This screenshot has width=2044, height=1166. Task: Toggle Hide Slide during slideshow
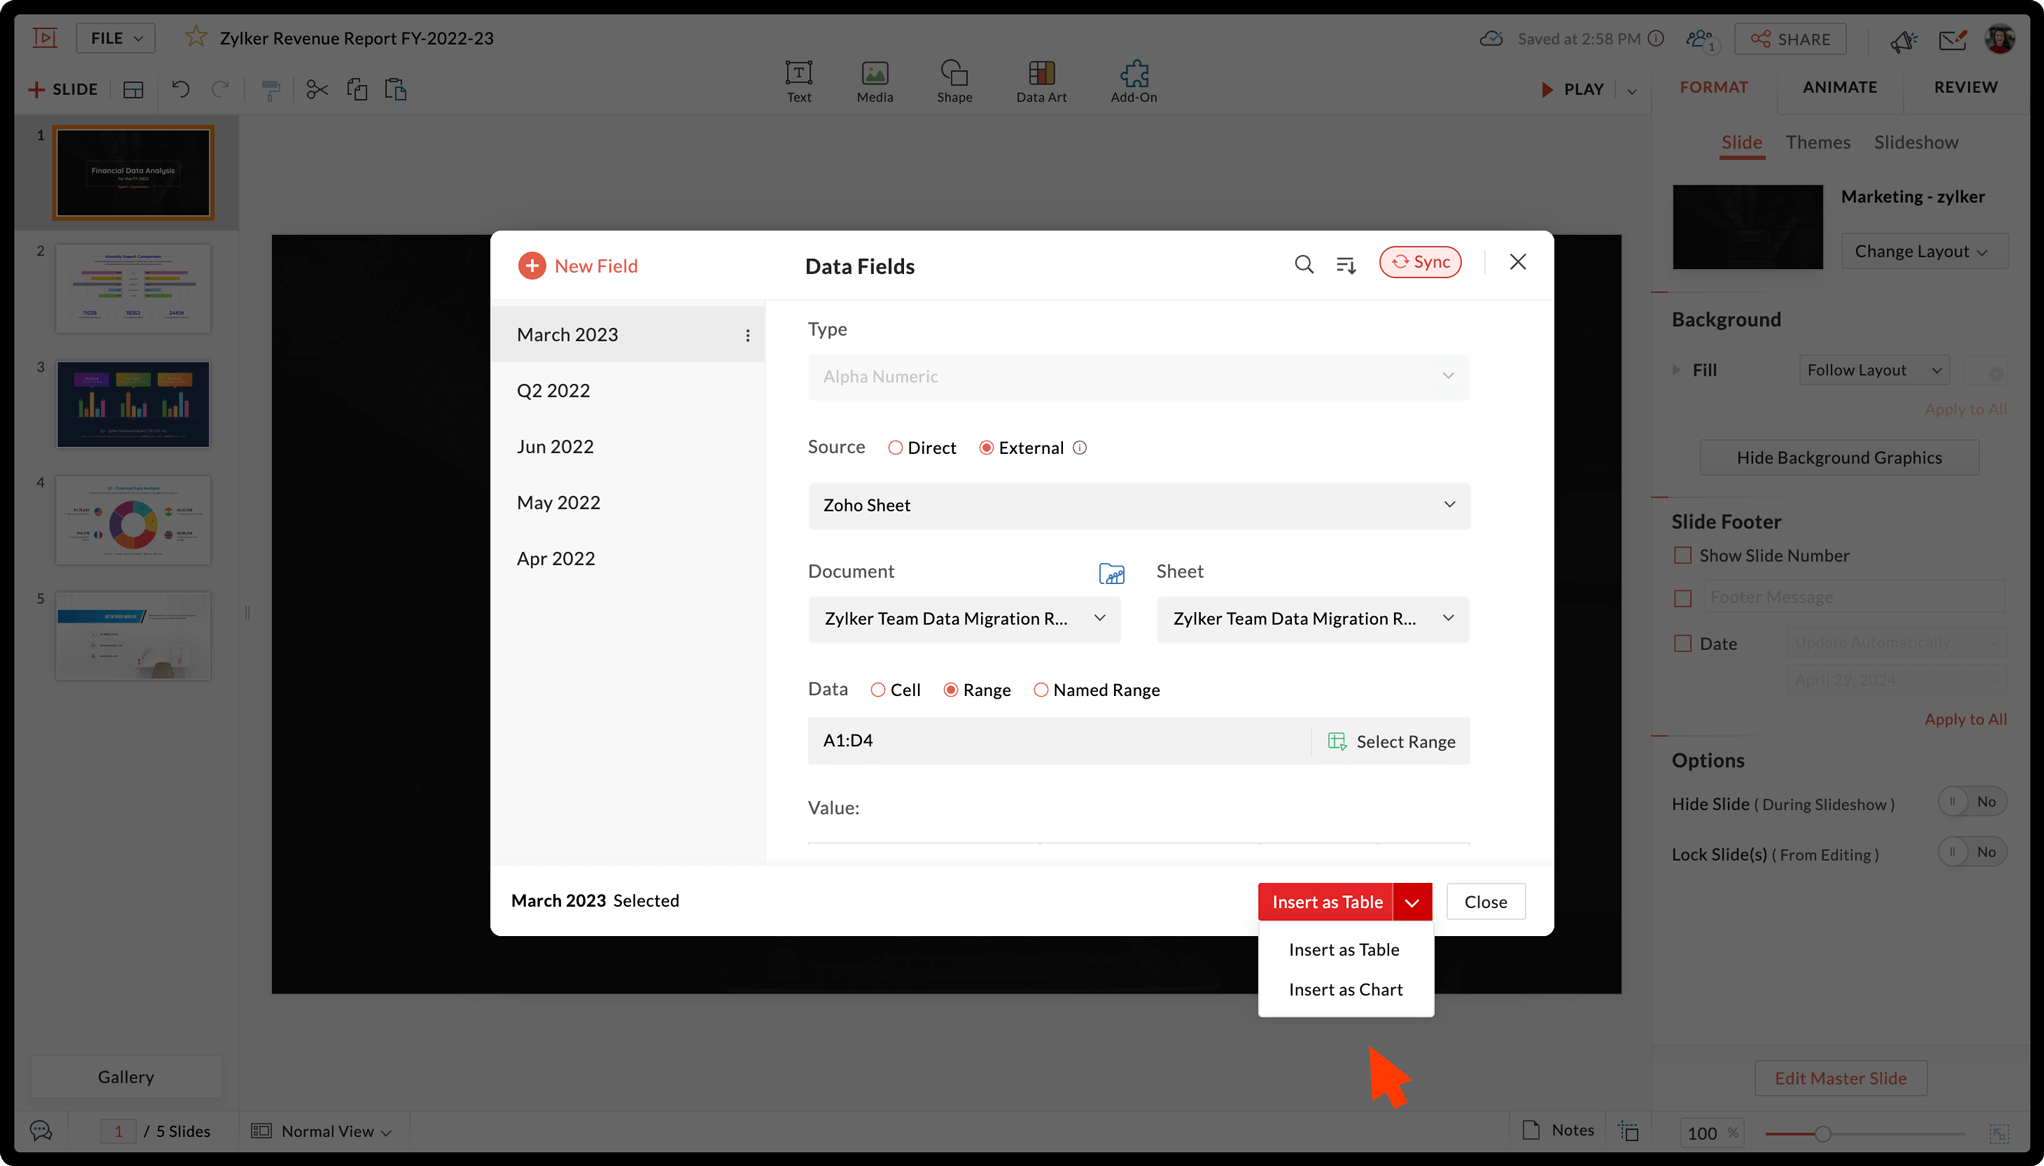click(x=1971, y=802)
